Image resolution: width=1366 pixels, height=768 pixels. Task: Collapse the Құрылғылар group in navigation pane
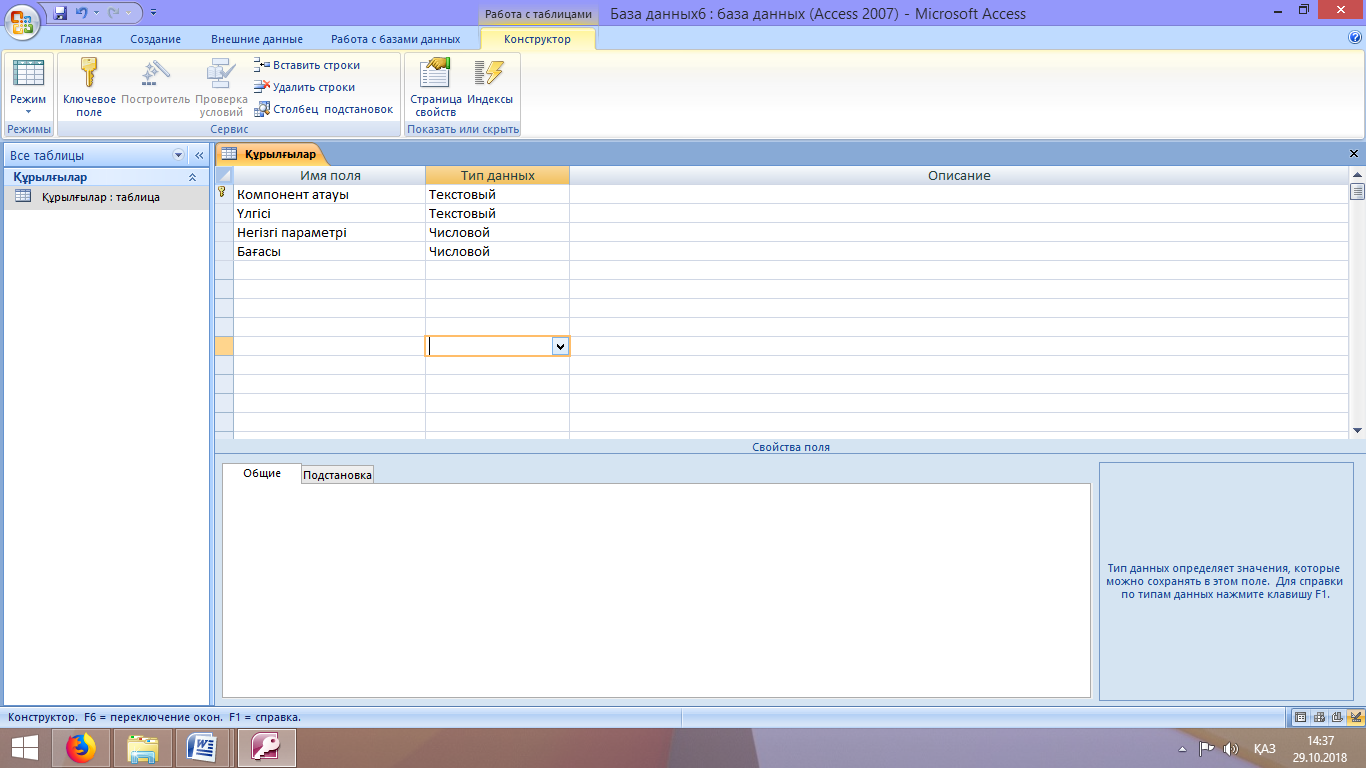(x=192, y=177)
